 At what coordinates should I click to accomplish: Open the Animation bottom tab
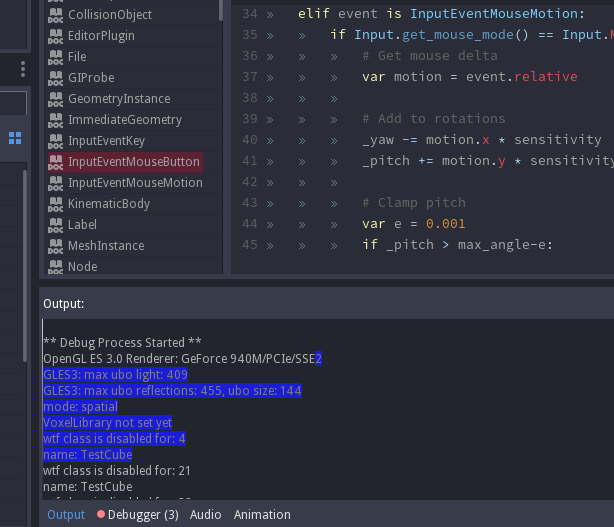coord(262,514)
